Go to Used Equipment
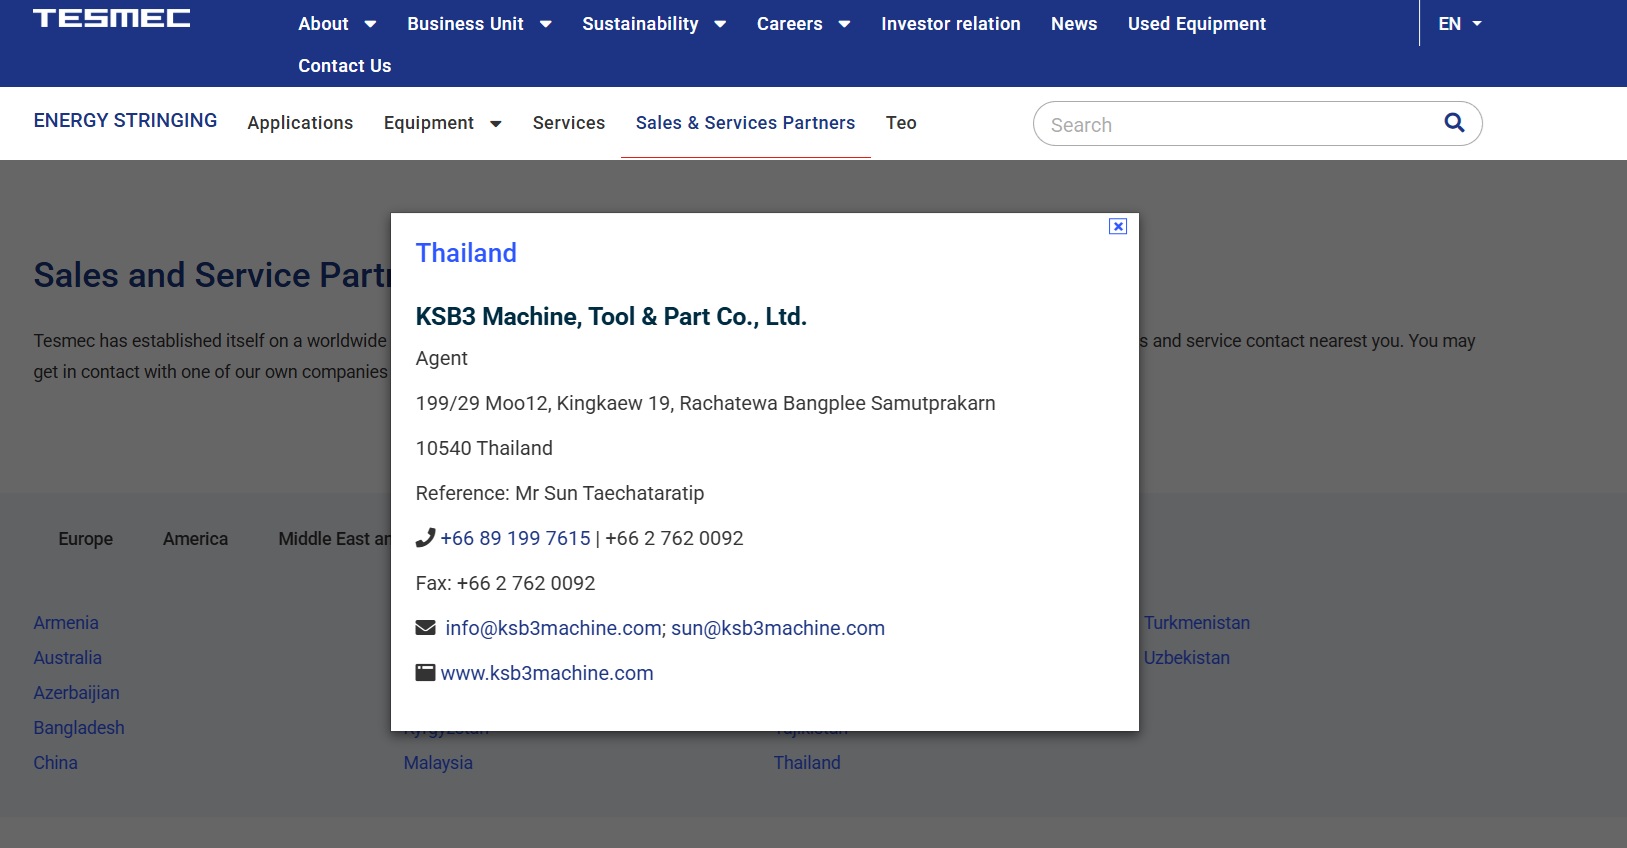 (1197, 24)
